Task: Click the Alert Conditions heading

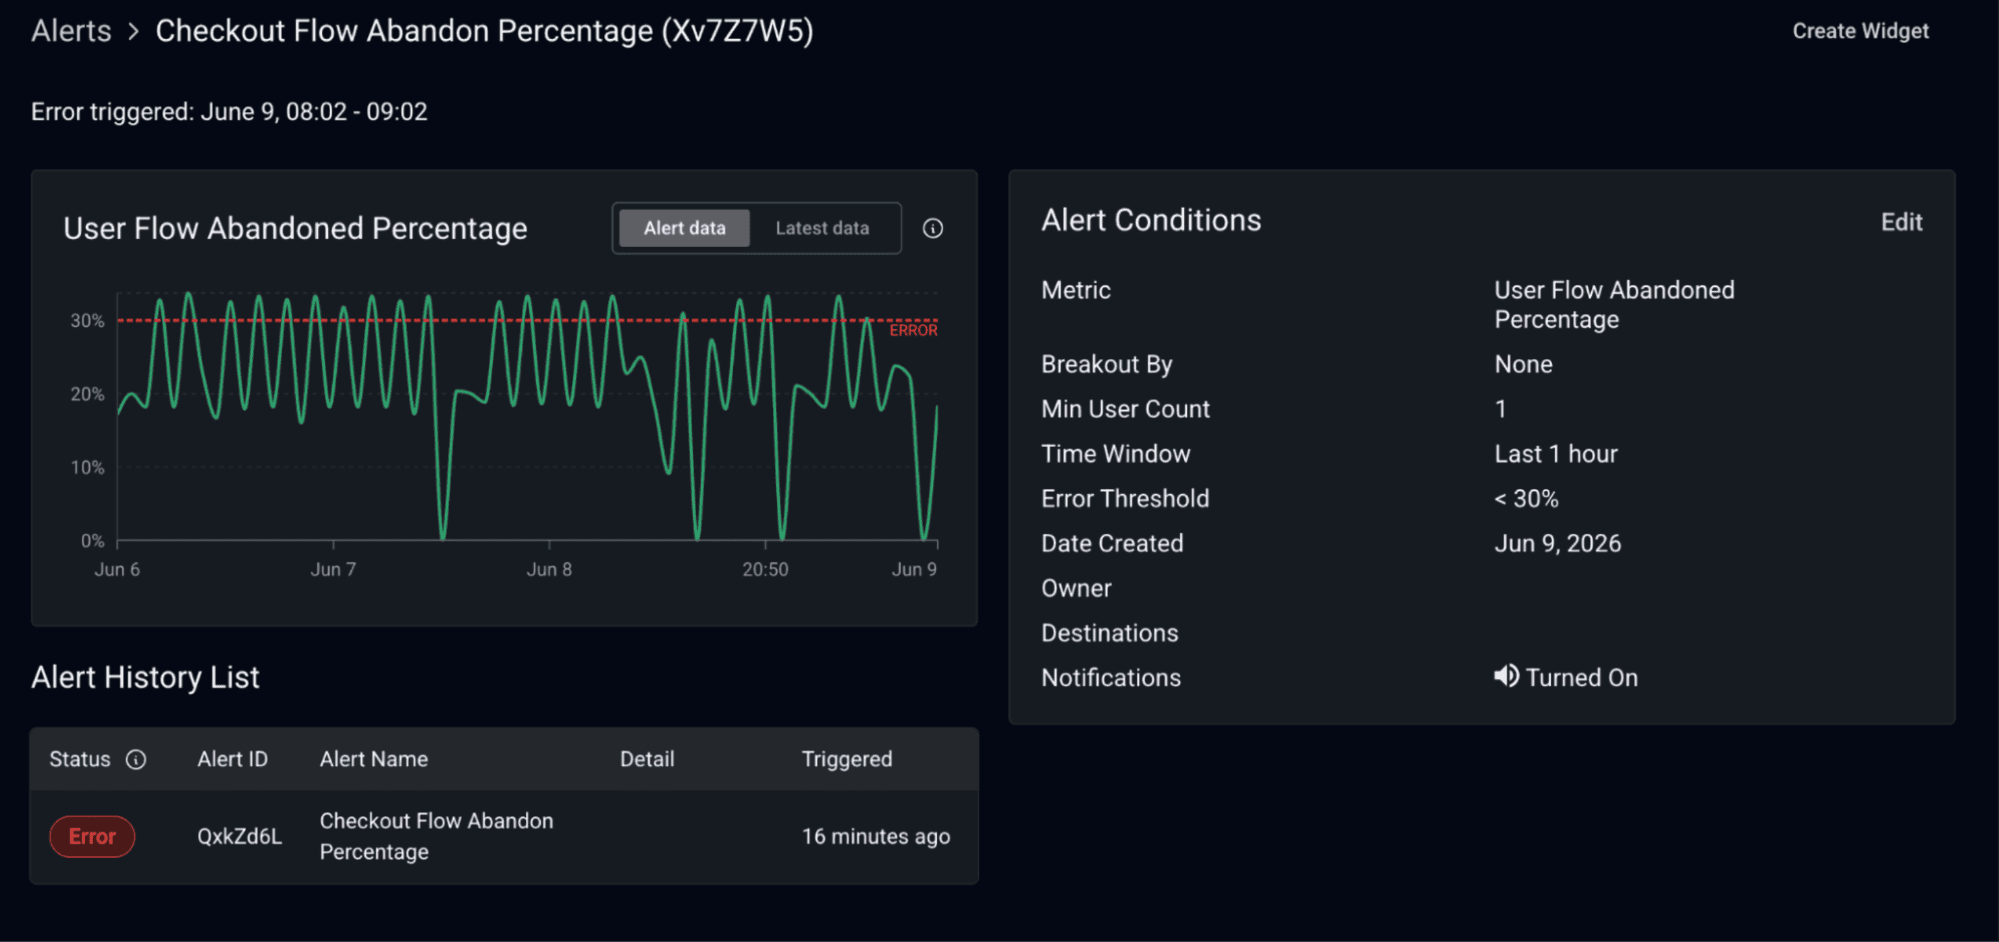Action: coord(1151,221)
